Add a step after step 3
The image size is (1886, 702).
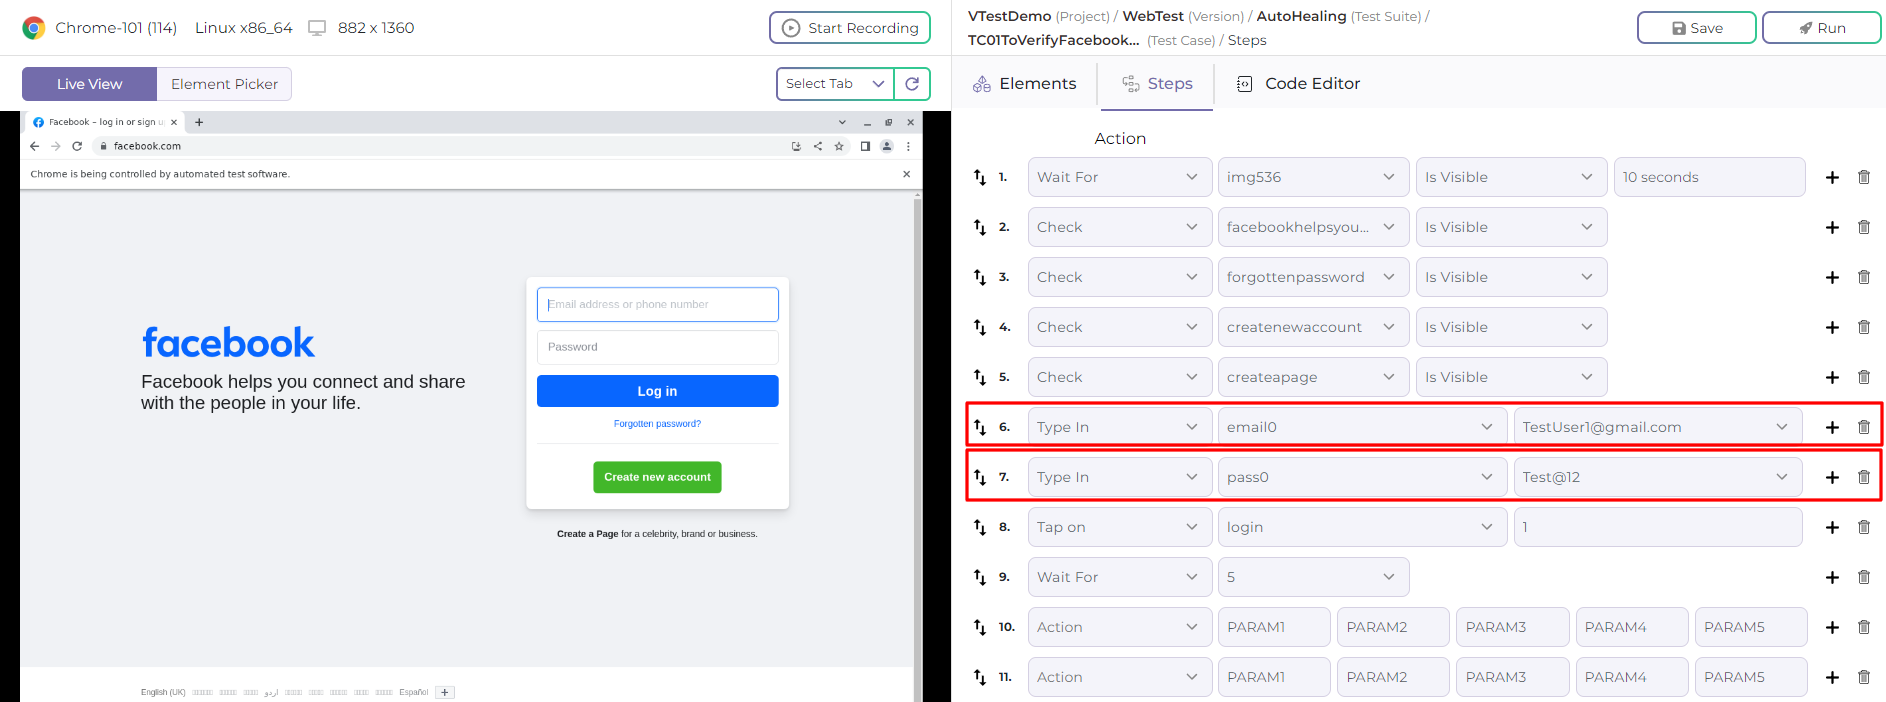coord(1832,277)
